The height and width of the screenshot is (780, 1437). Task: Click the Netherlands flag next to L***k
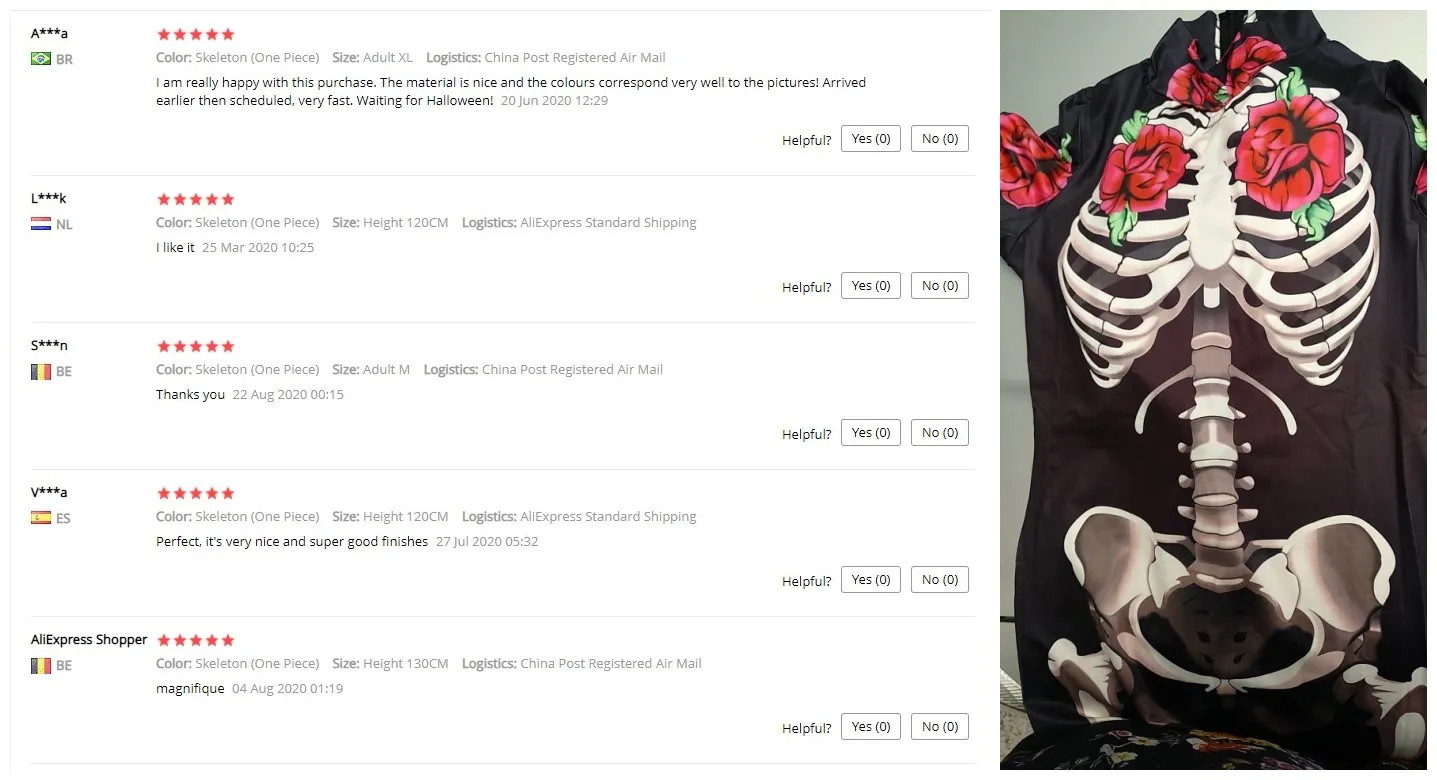pyautogui.click(x=41, y=224)
